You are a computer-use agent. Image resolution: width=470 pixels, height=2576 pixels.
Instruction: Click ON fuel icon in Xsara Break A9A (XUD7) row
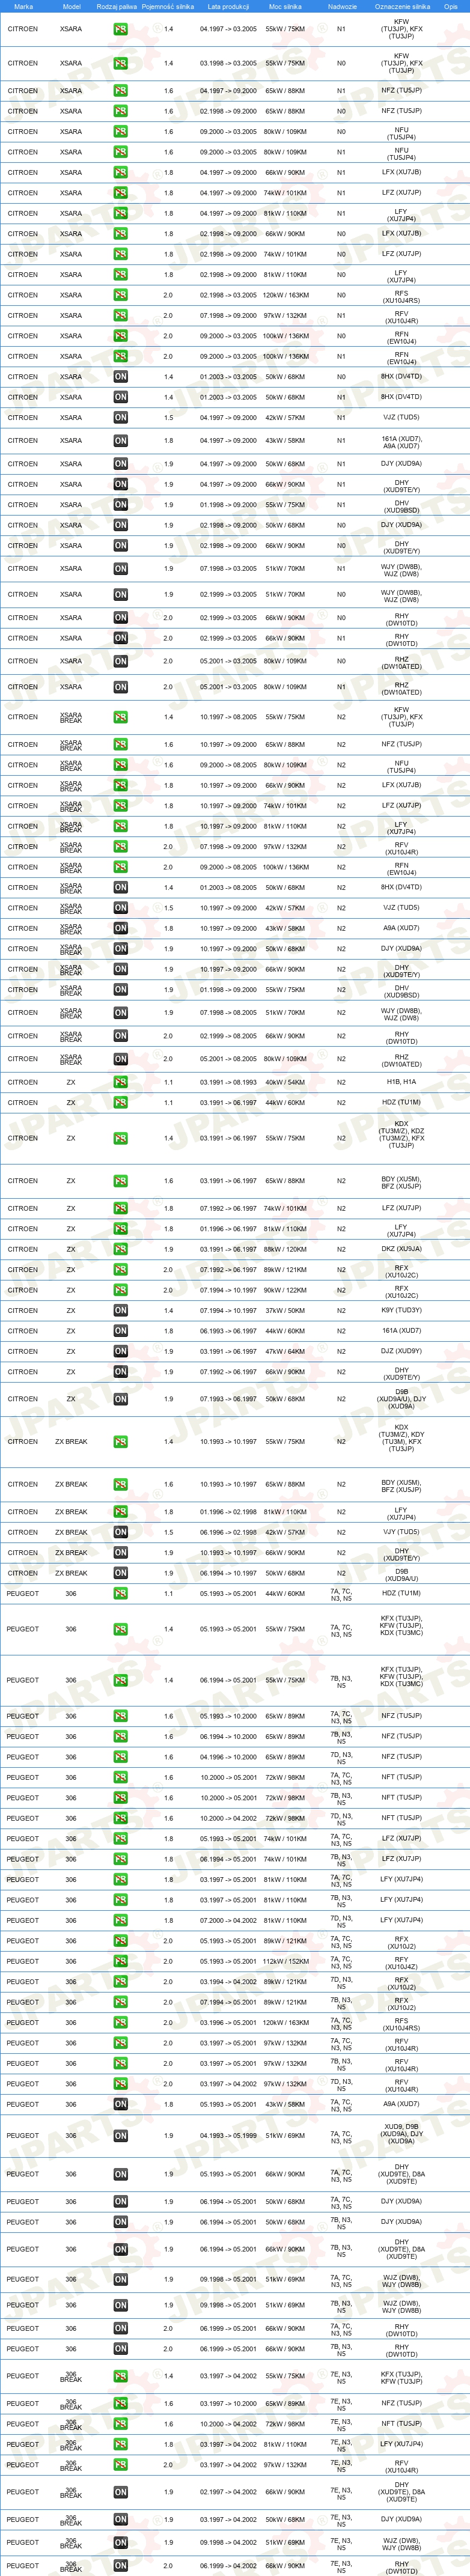tap(120, 928)
